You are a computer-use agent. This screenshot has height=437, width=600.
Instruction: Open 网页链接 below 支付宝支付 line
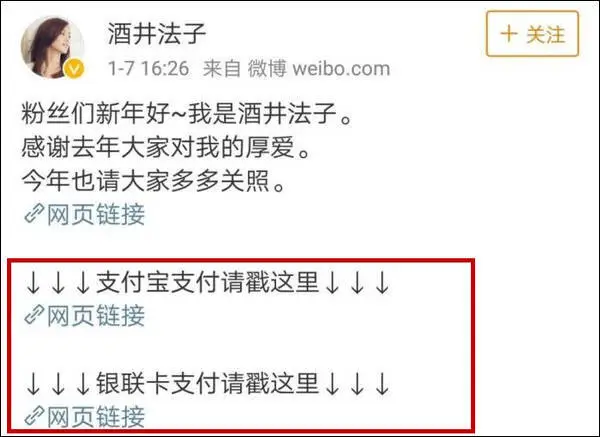(85, 316)
